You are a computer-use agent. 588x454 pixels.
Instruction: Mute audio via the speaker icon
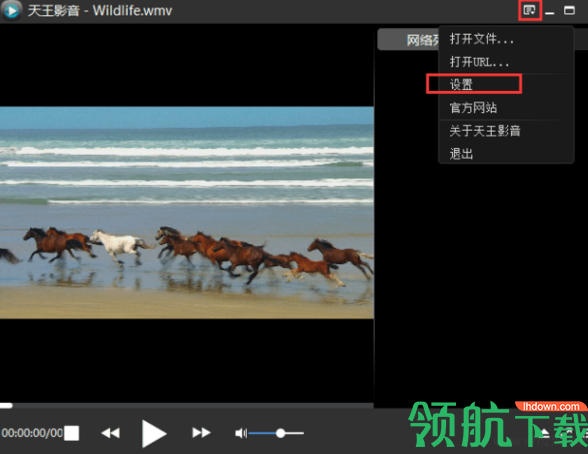point(241,433)
